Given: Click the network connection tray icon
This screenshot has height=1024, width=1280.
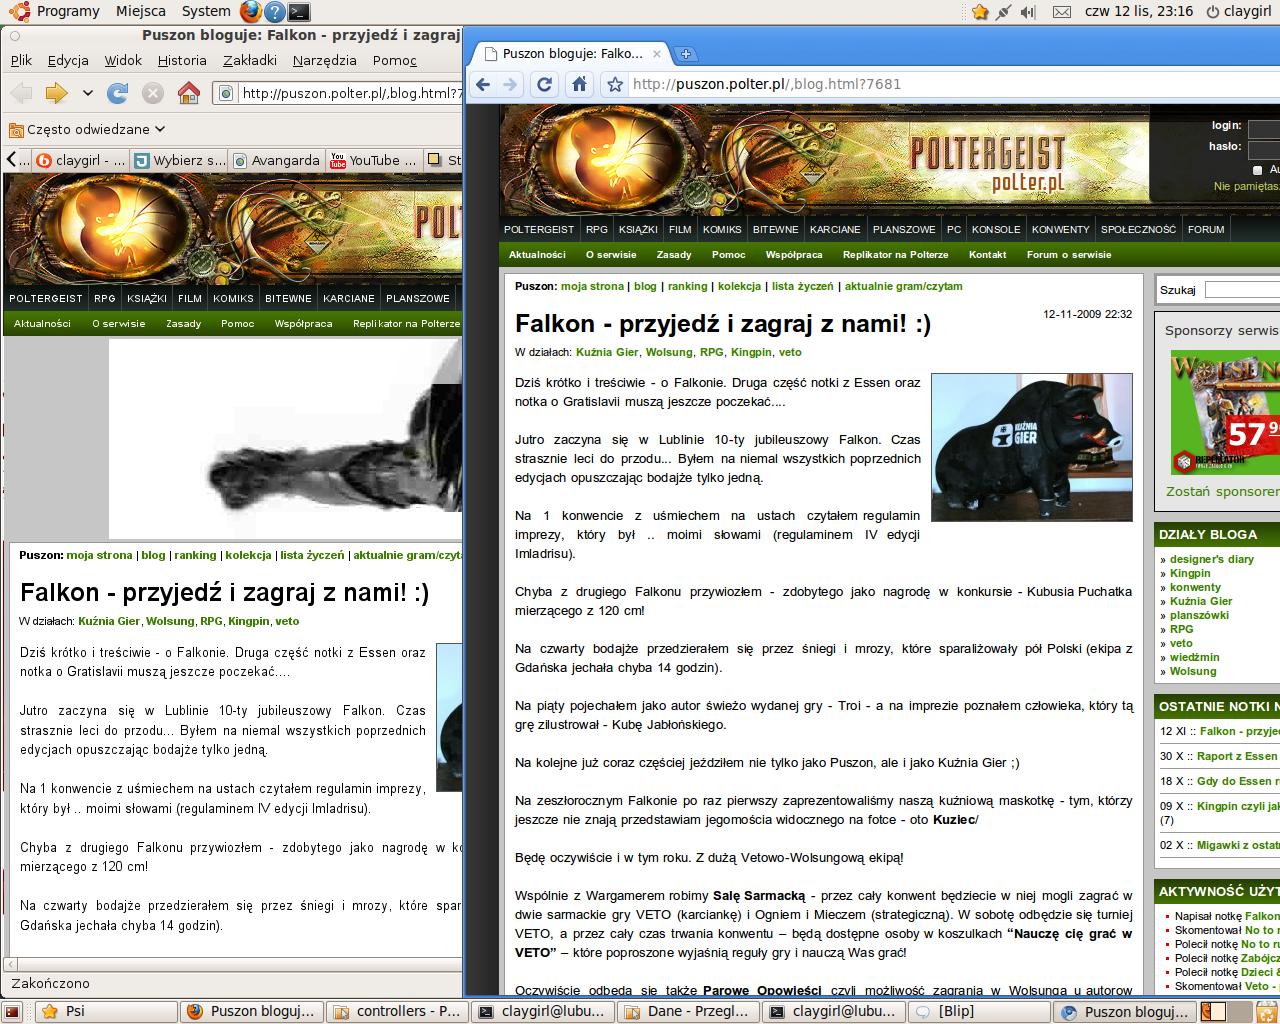Looking at the screenshot, I should coord(1004,11).
